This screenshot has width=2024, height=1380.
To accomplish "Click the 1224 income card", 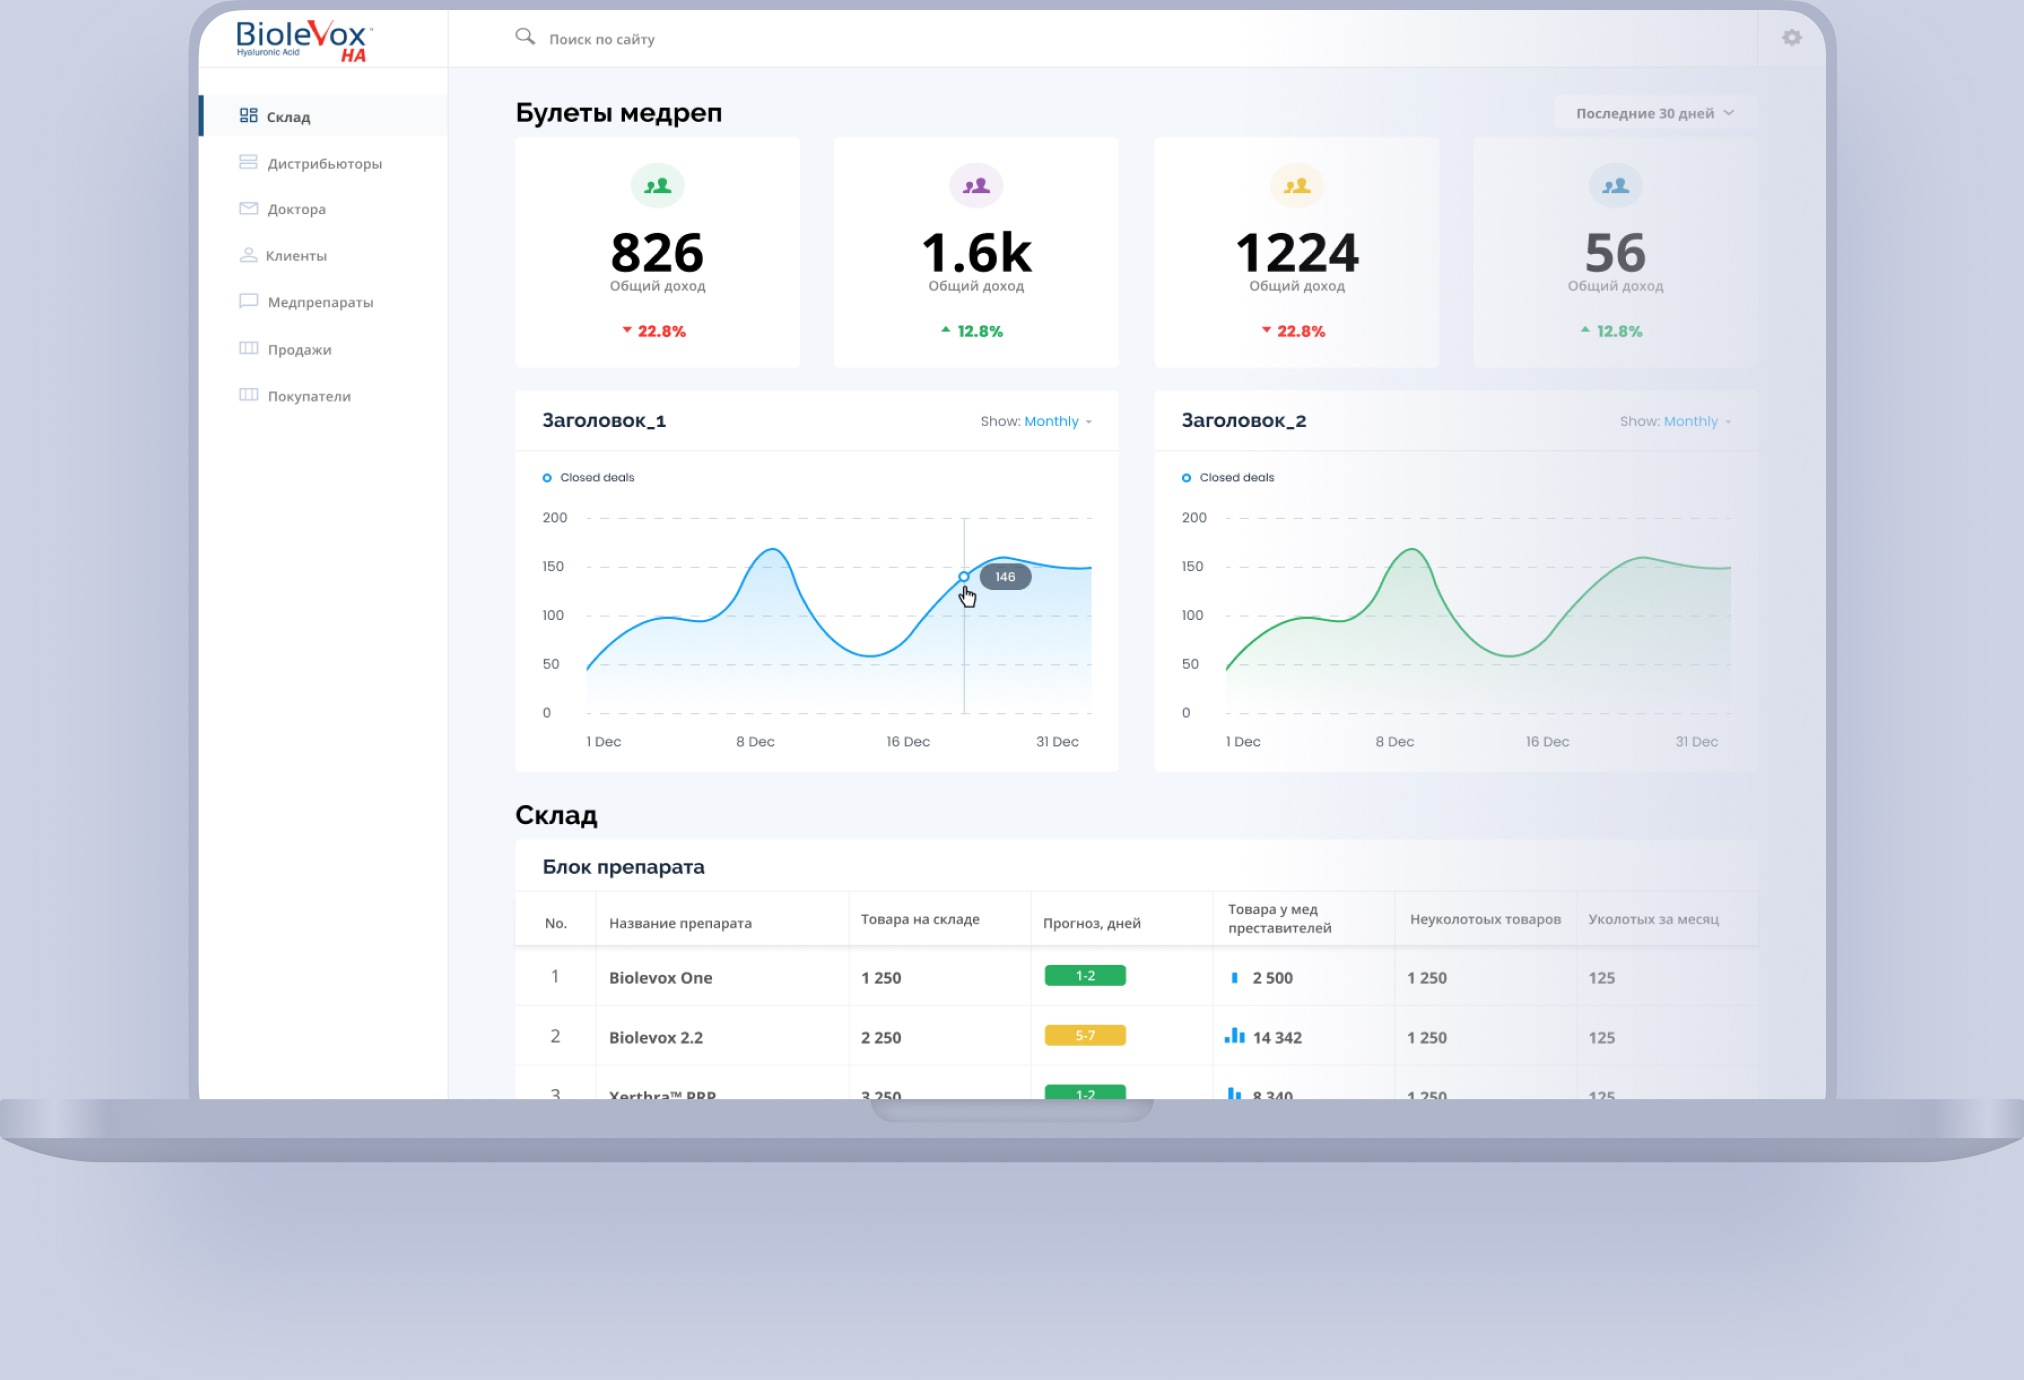I will point(1297,252).
